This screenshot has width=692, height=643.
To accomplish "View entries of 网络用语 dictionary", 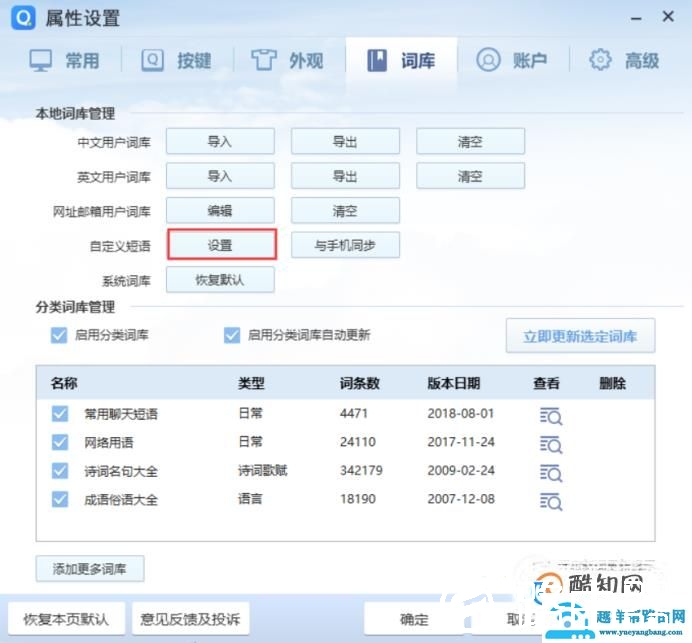I will click(x=551, y=444).
